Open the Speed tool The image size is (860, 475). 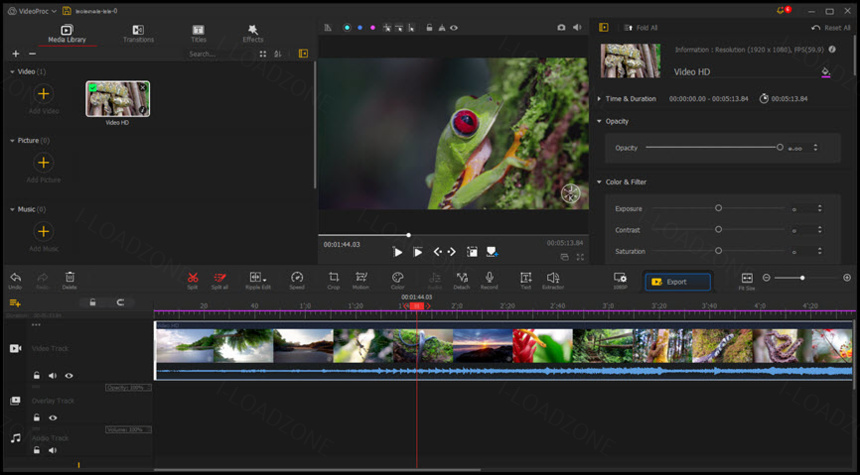coord(297,280)
